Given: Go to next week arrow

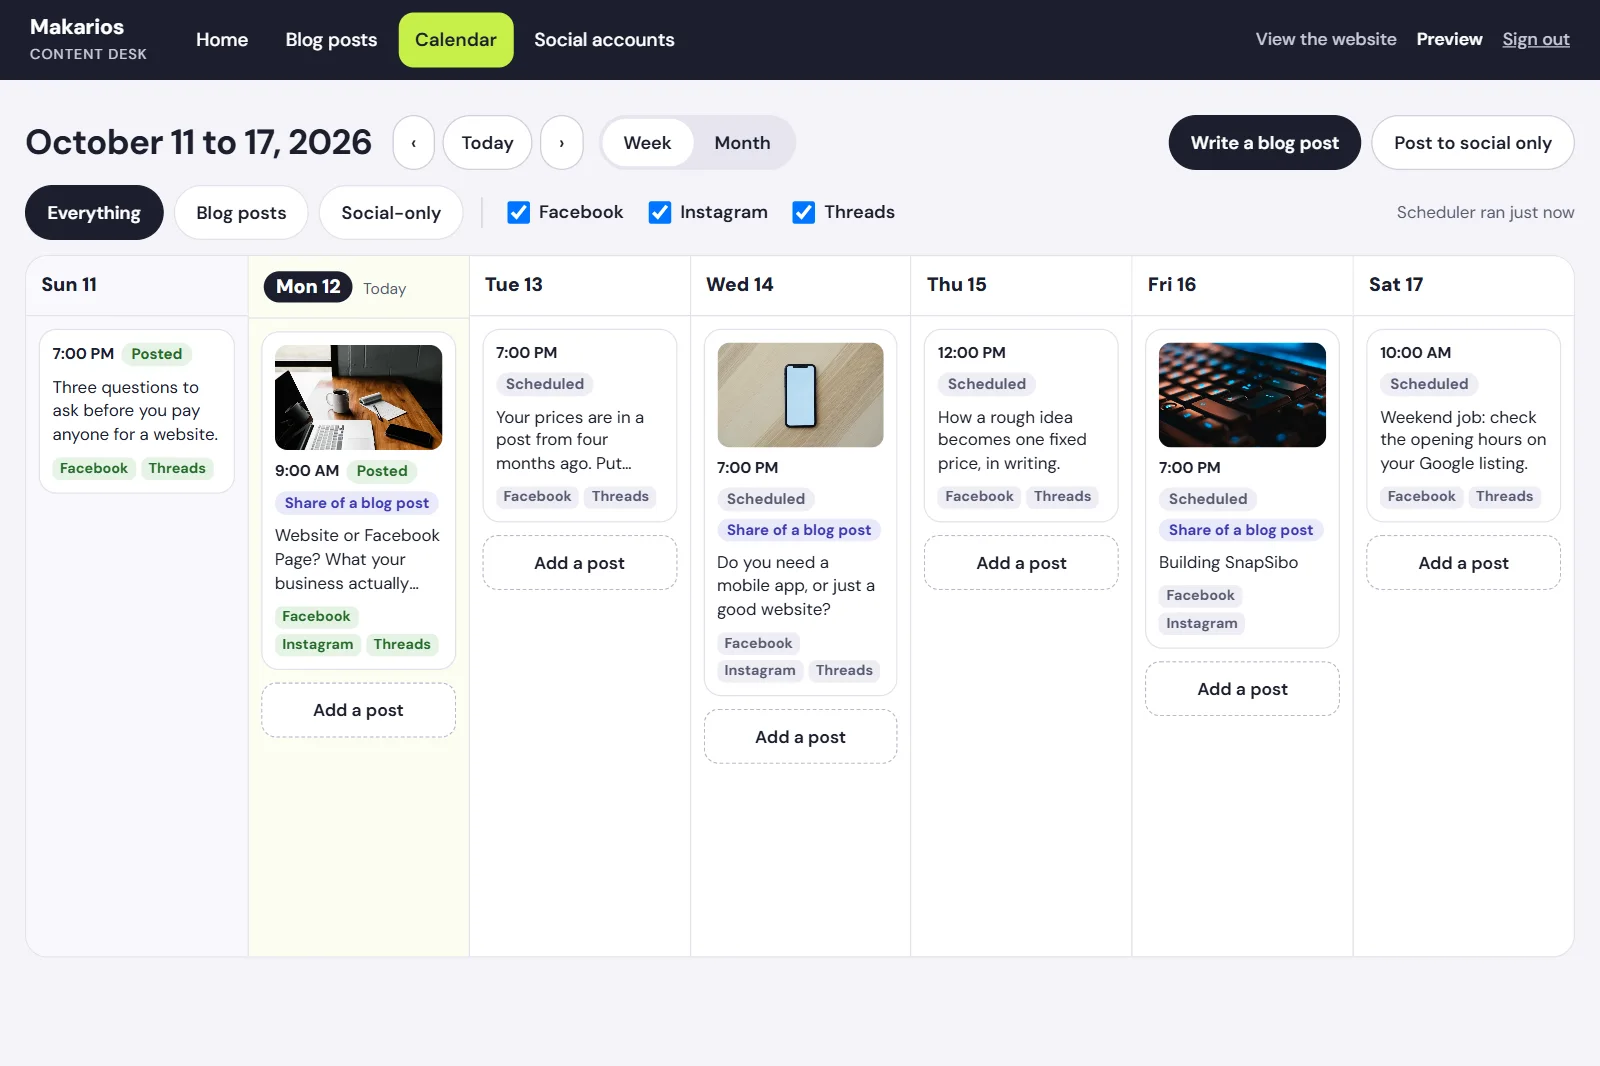Looking at the screenshot, I should point(562,143).
